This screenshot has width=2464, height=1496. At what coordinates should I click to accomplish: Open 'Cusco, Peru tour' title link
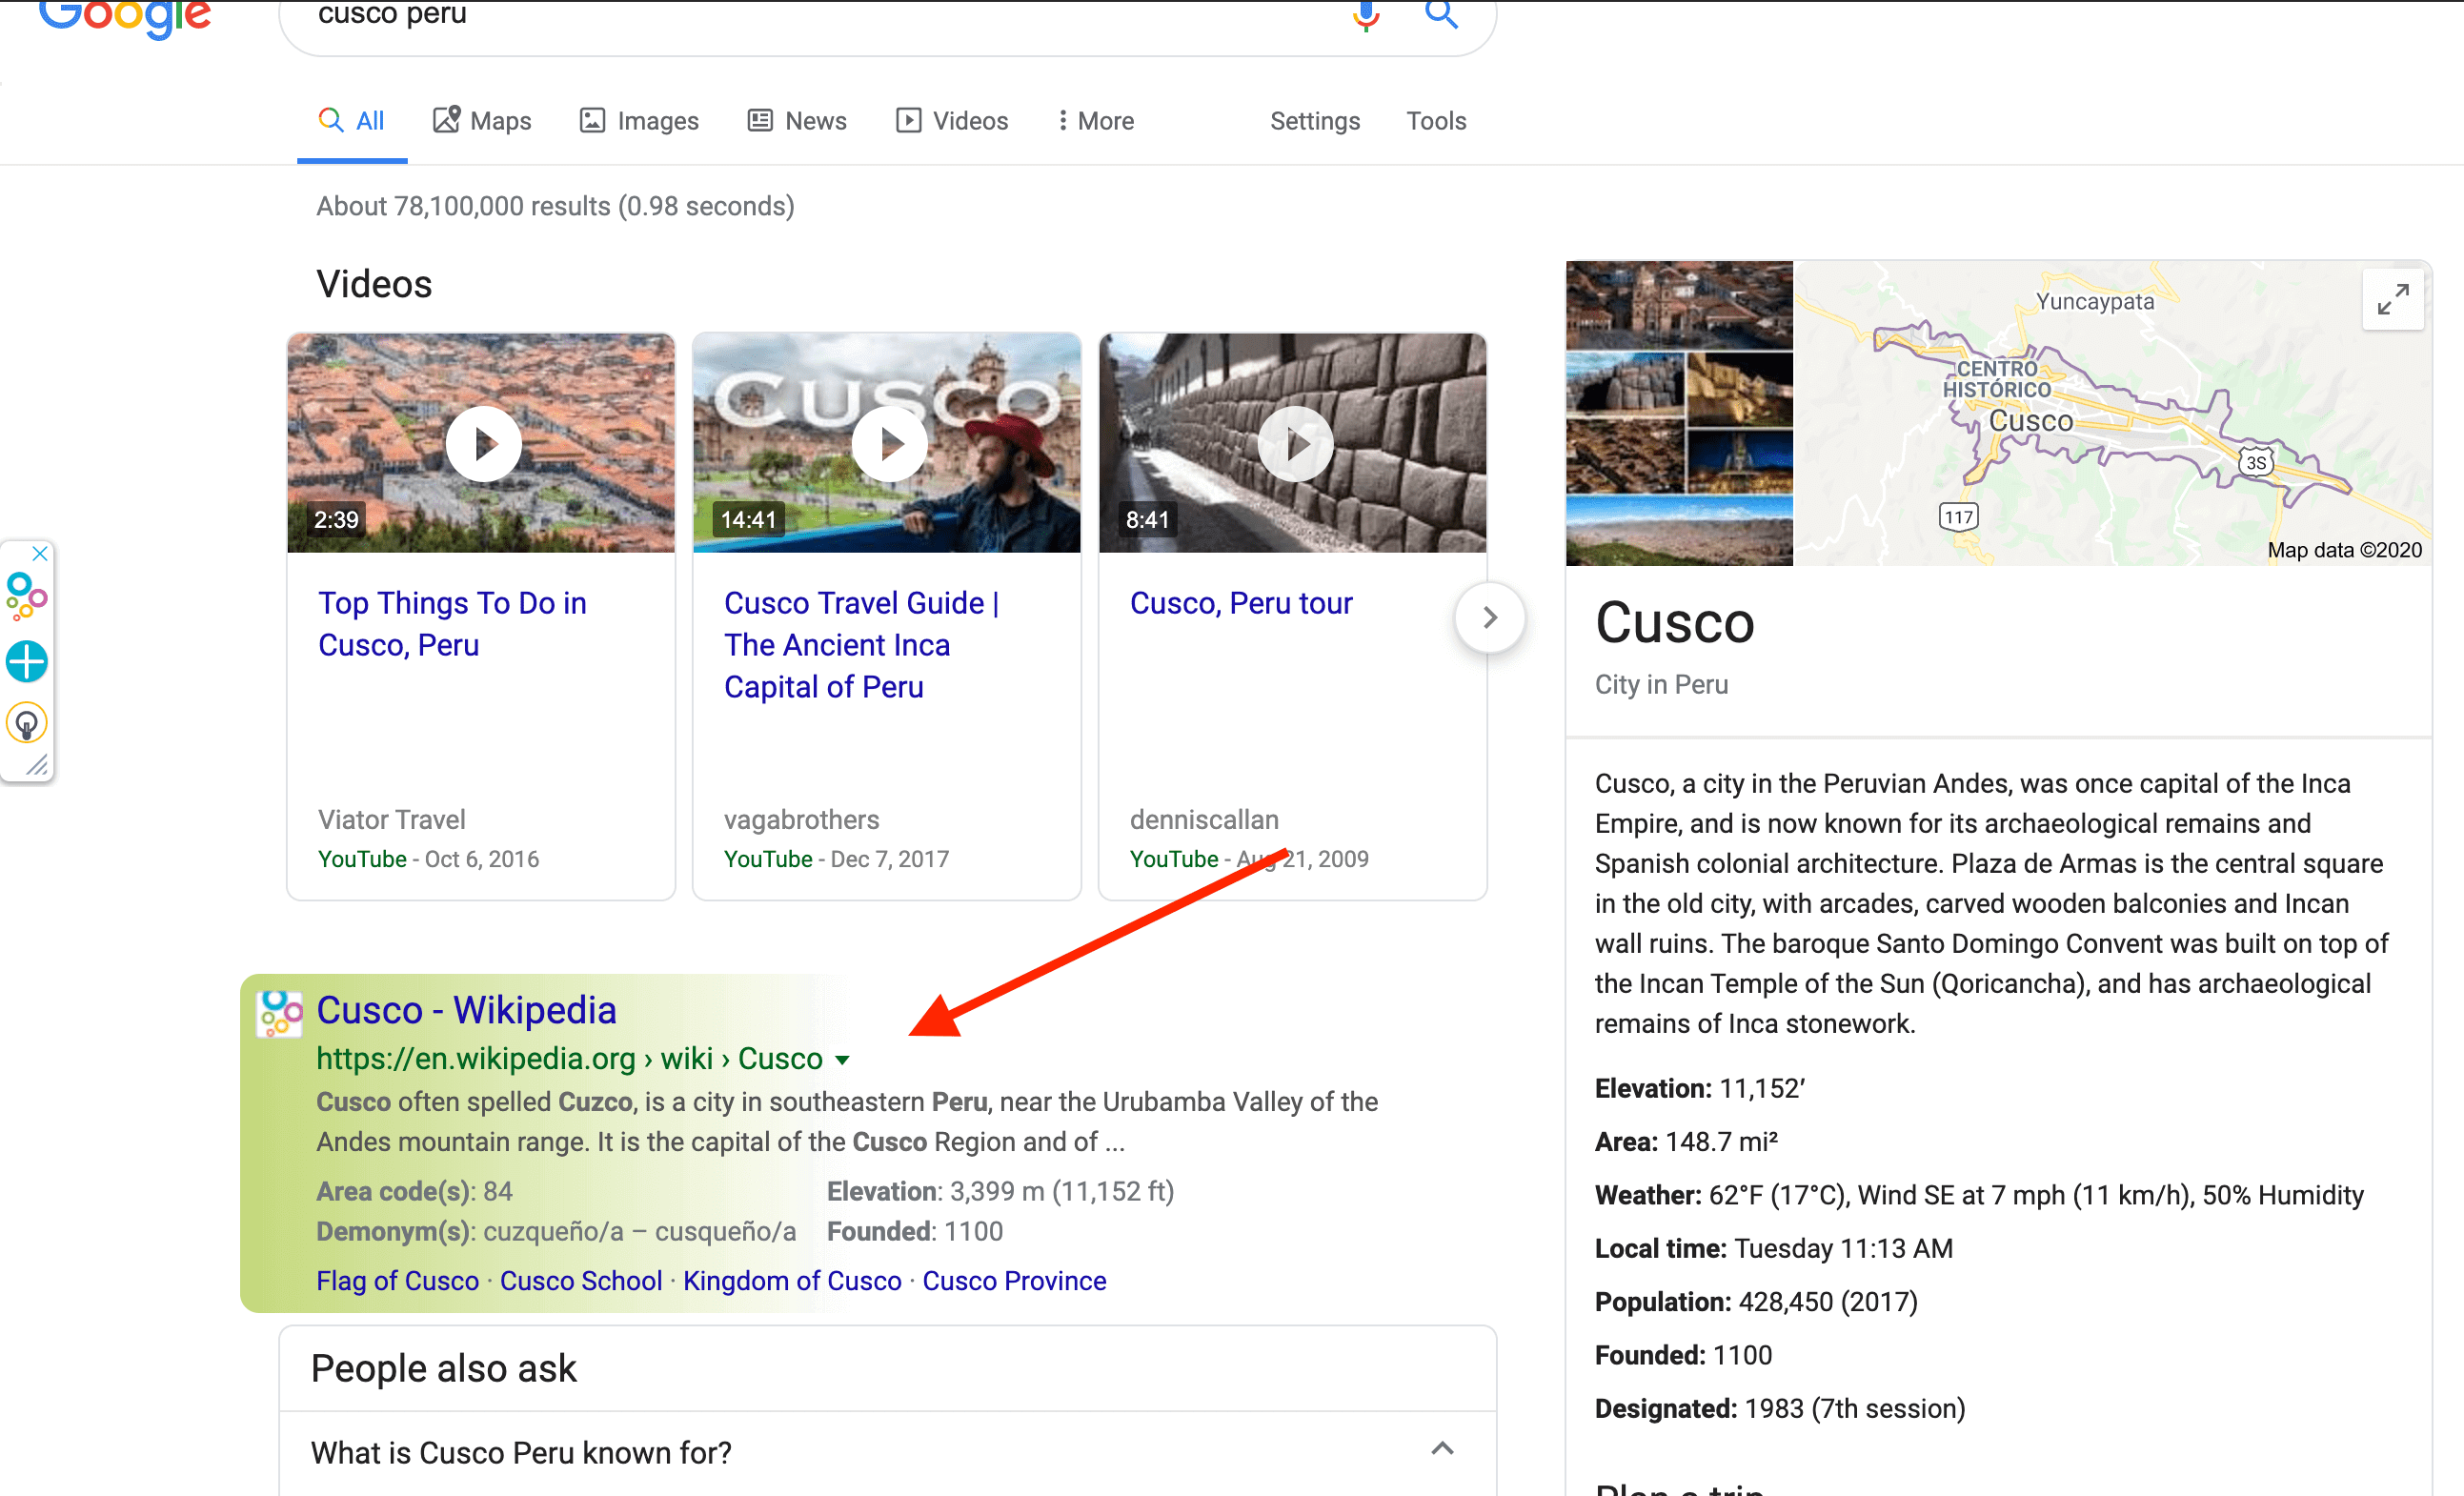tap(1241, 603)
